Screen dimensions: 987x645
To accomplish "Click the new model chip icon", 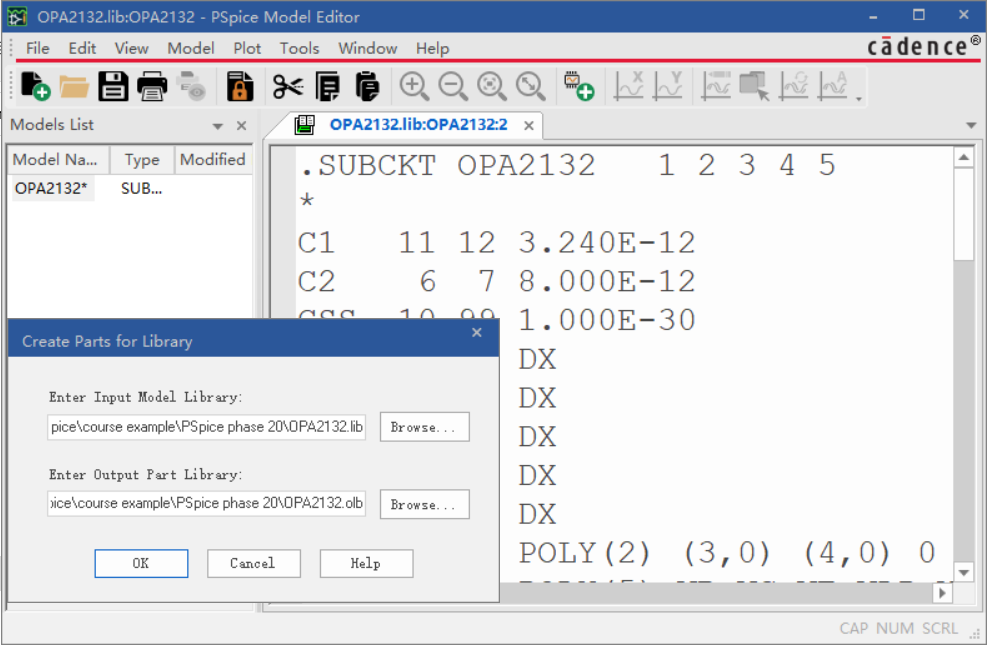I will tap(578, 86).
